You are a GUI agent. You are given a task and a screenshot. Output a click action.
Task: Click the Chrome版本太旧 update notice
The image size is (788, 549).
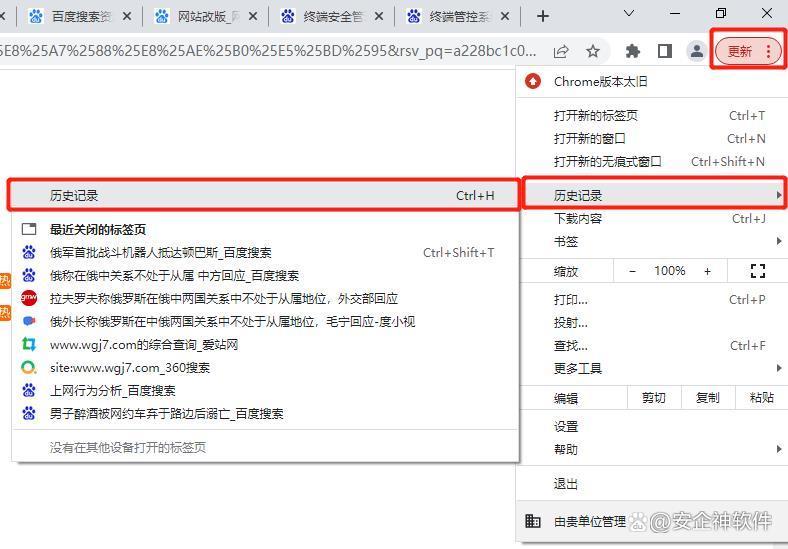[x=652, y=81]
